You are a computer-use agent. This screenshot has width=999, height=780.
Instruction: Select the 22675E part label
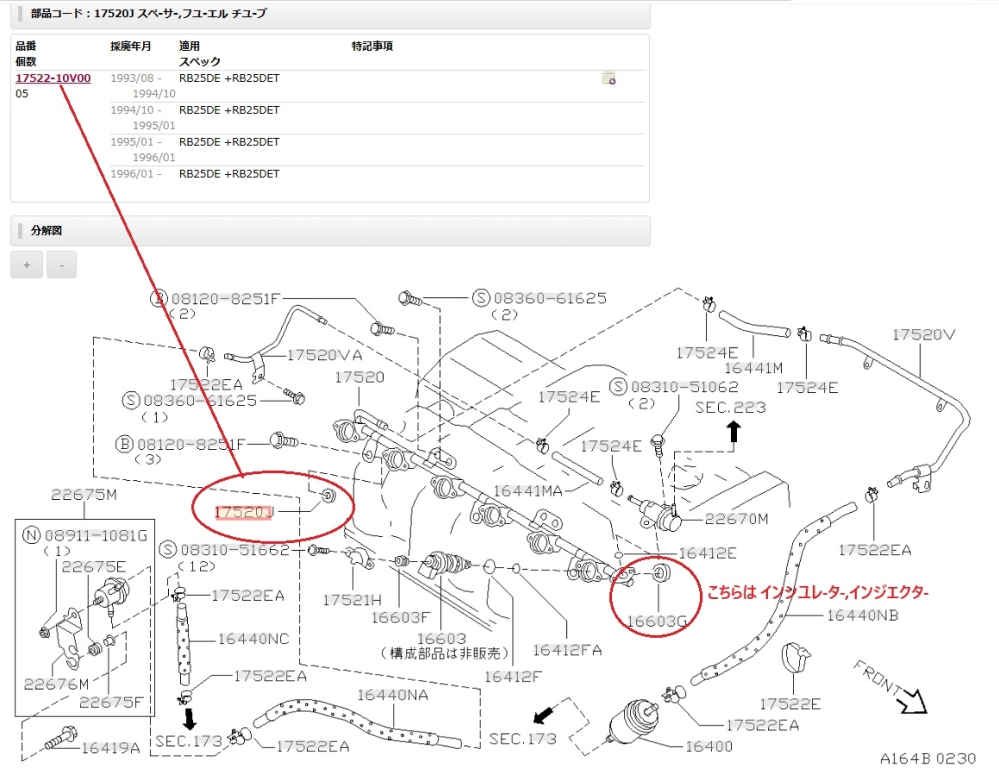point(94,567)
